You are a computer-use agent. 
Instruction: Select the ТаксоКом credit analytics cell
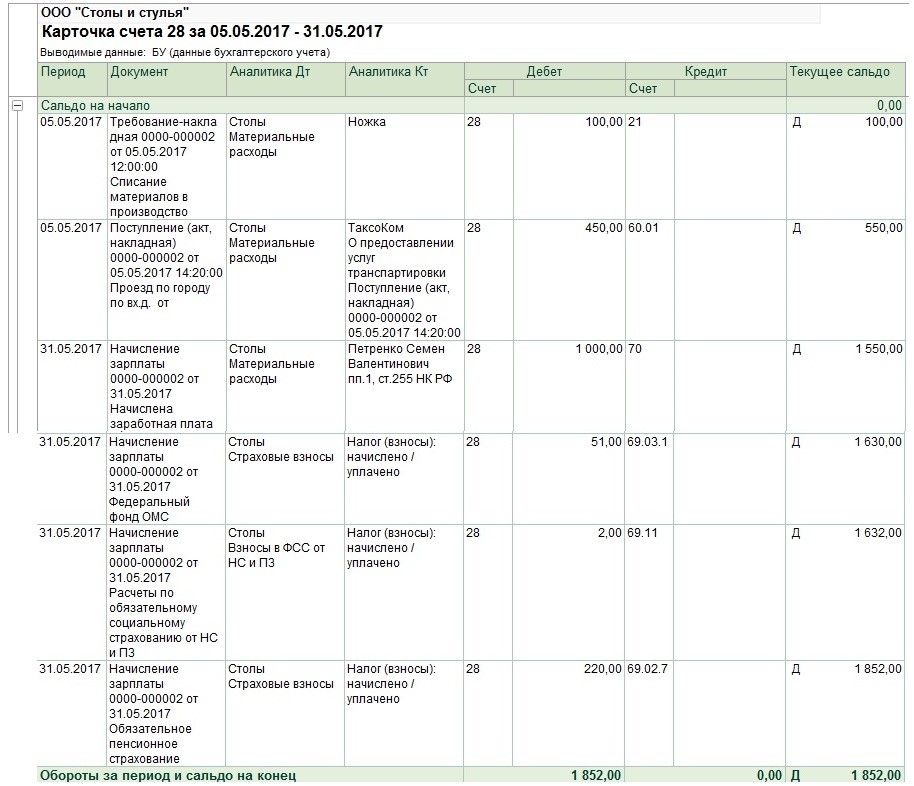(405, 280)
